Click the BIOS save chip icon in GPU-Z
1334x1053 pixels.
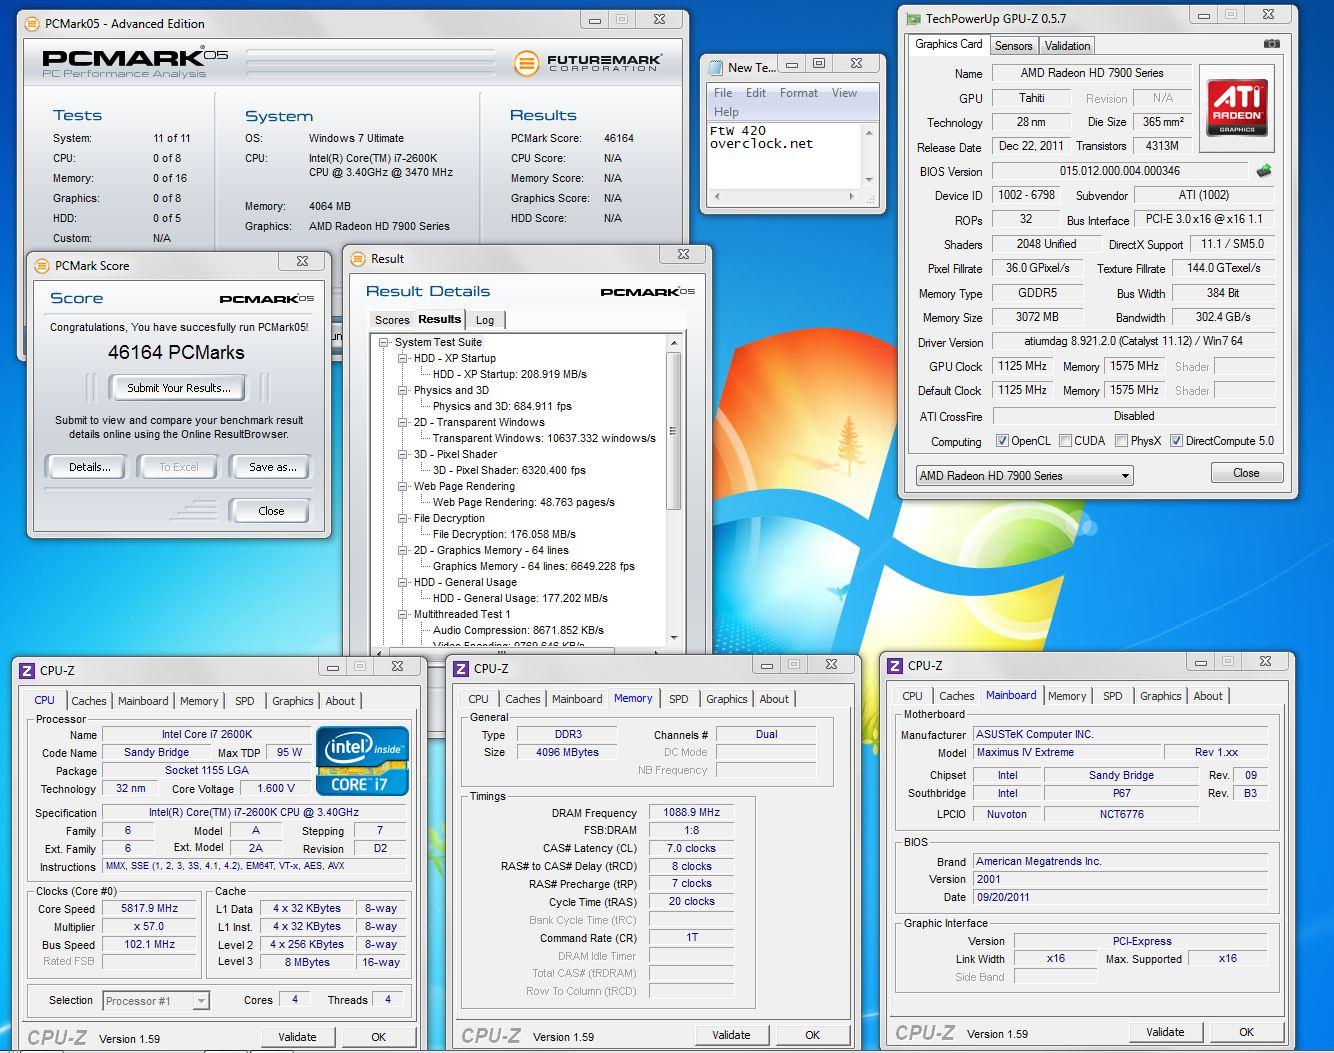click(x=1264, y=171)
